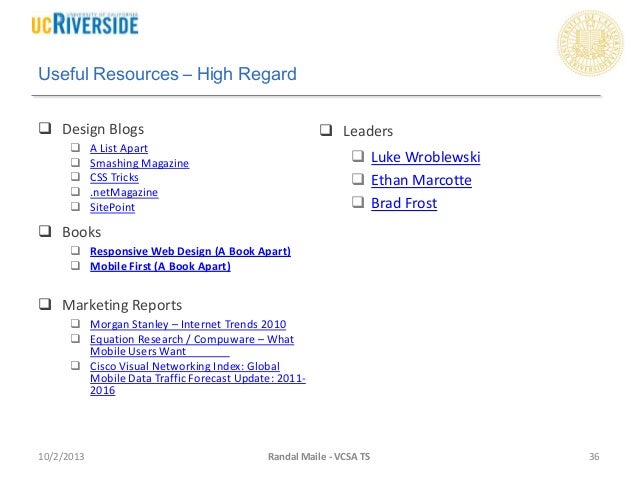This screenshot has height=479, width=638.
Task: Click the bullet box beside Luke Wroblewski
Action: [x=358, y=156]
